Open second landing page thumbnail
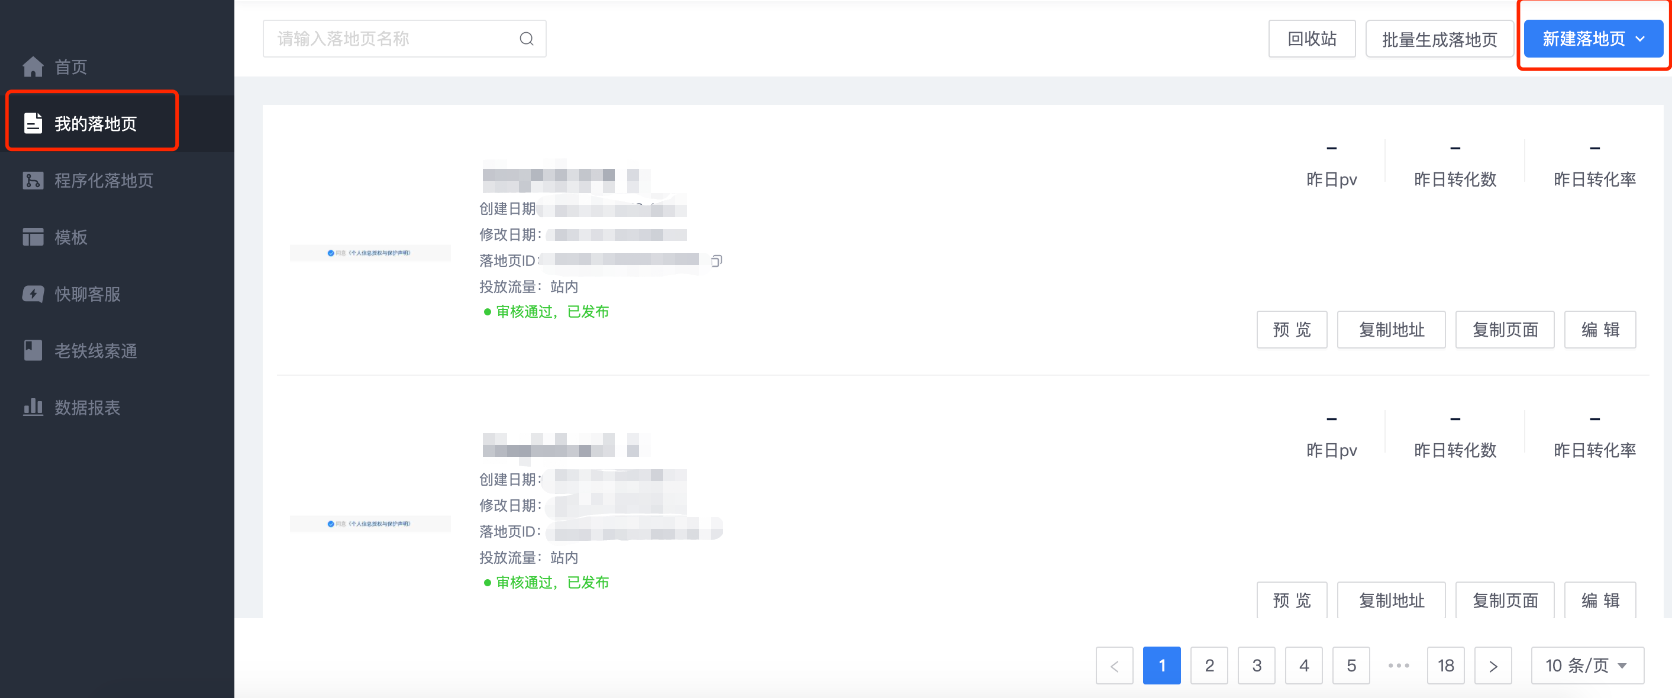1672x698 pixels. 370,524
